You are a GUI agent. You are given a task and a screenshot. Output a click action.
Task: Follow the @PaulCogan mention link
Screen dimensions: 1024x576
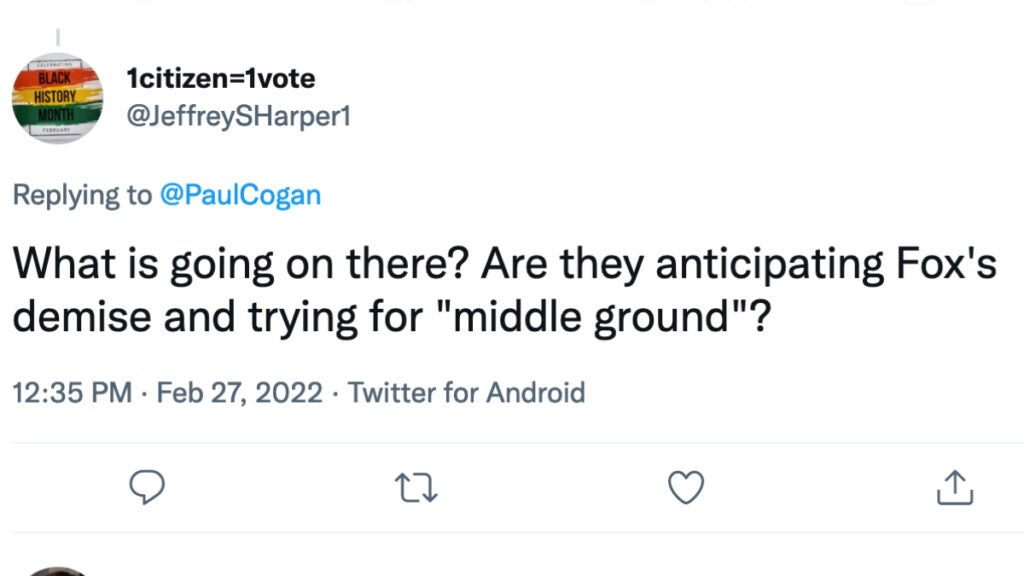click(x=240, y=194)
